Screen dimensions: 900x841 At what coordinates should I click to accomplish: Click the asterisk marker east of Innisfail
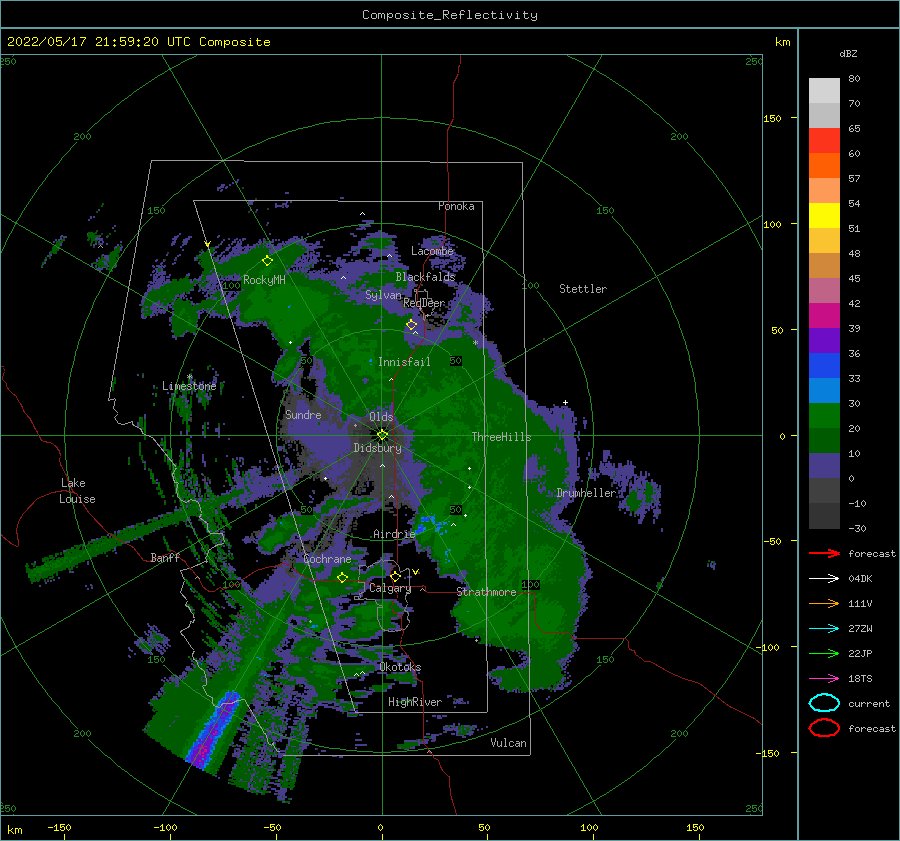(475, 343)
